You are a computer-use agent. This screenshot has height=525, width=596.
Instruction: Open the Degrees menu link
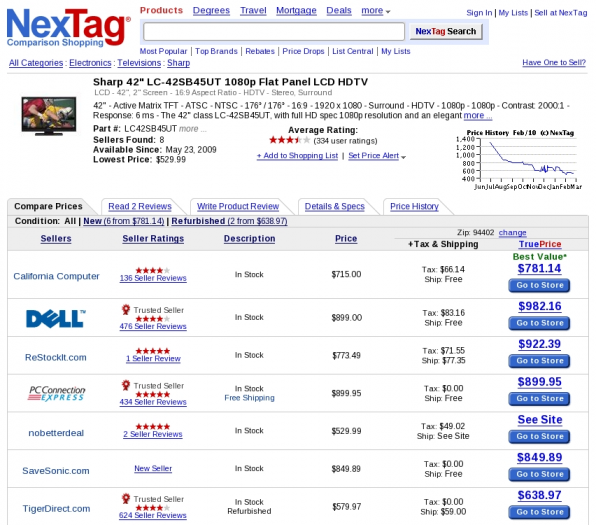[x=211, y=10]
